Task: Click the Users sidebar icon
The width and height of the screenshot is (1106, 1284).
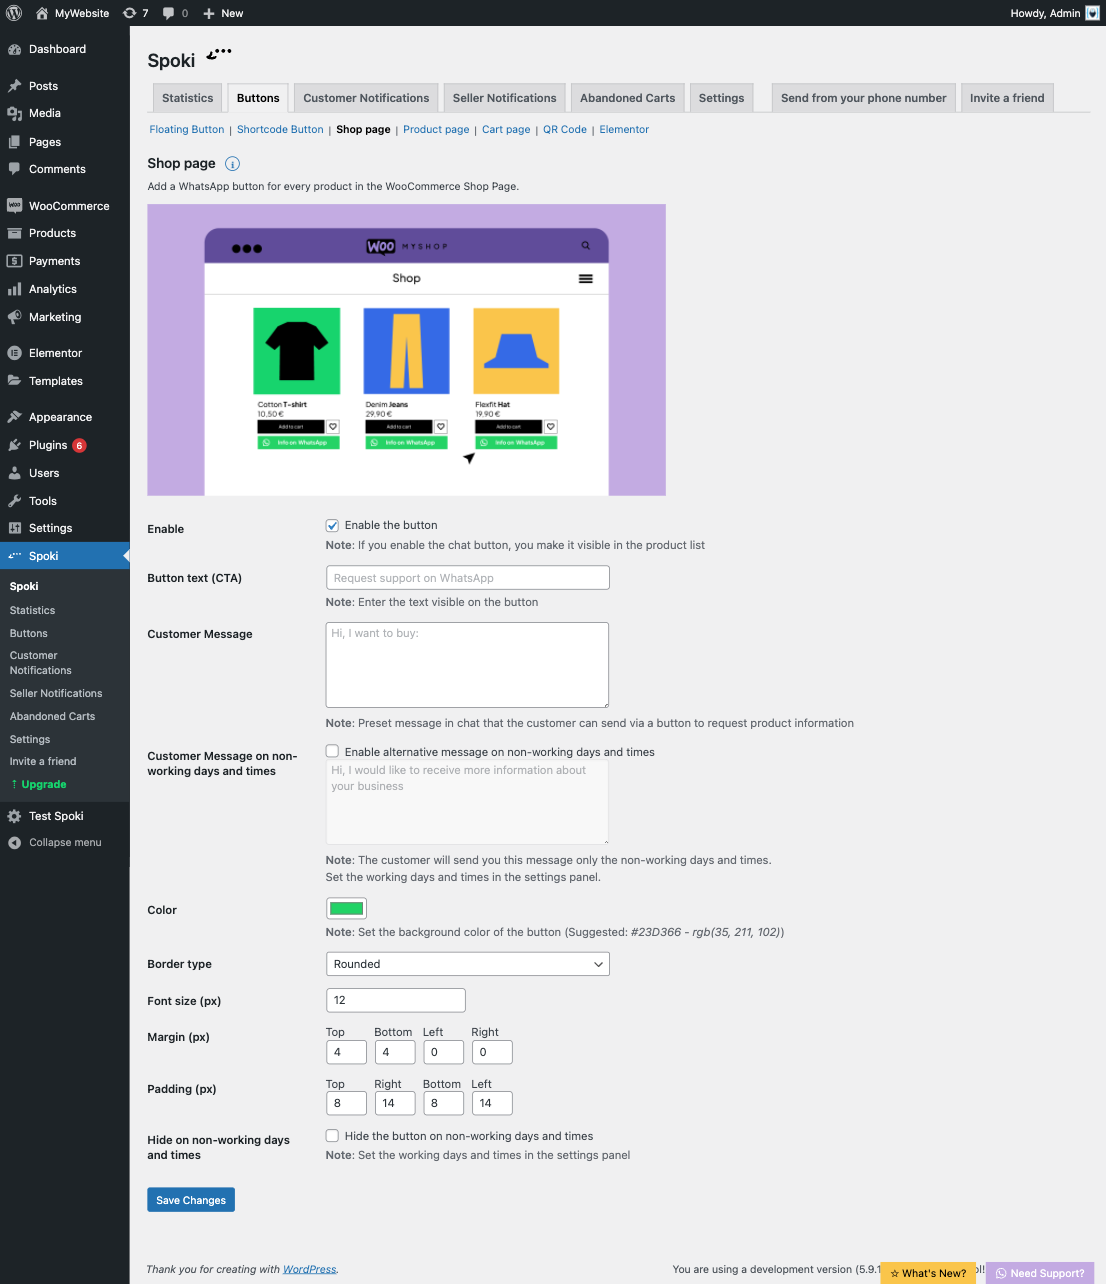Action: 14,473
